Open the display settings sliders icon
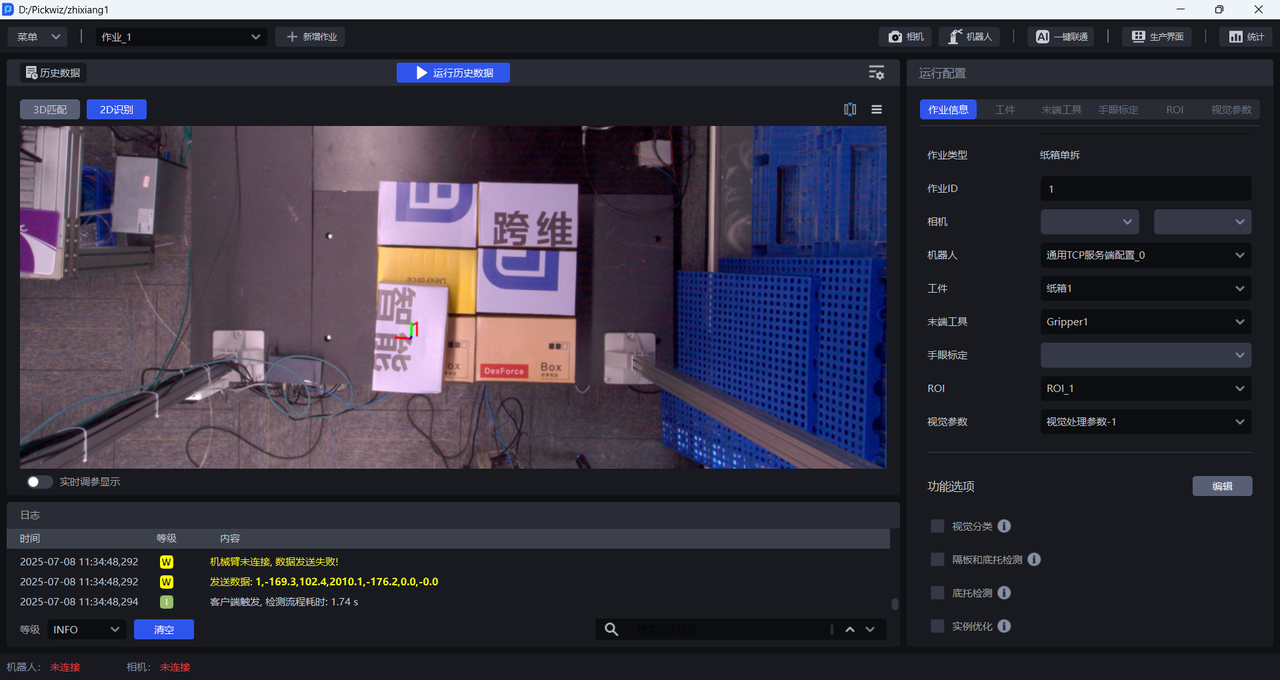Screen dimensions: 1280x680 pyautogui.click(x=876, y=73)
